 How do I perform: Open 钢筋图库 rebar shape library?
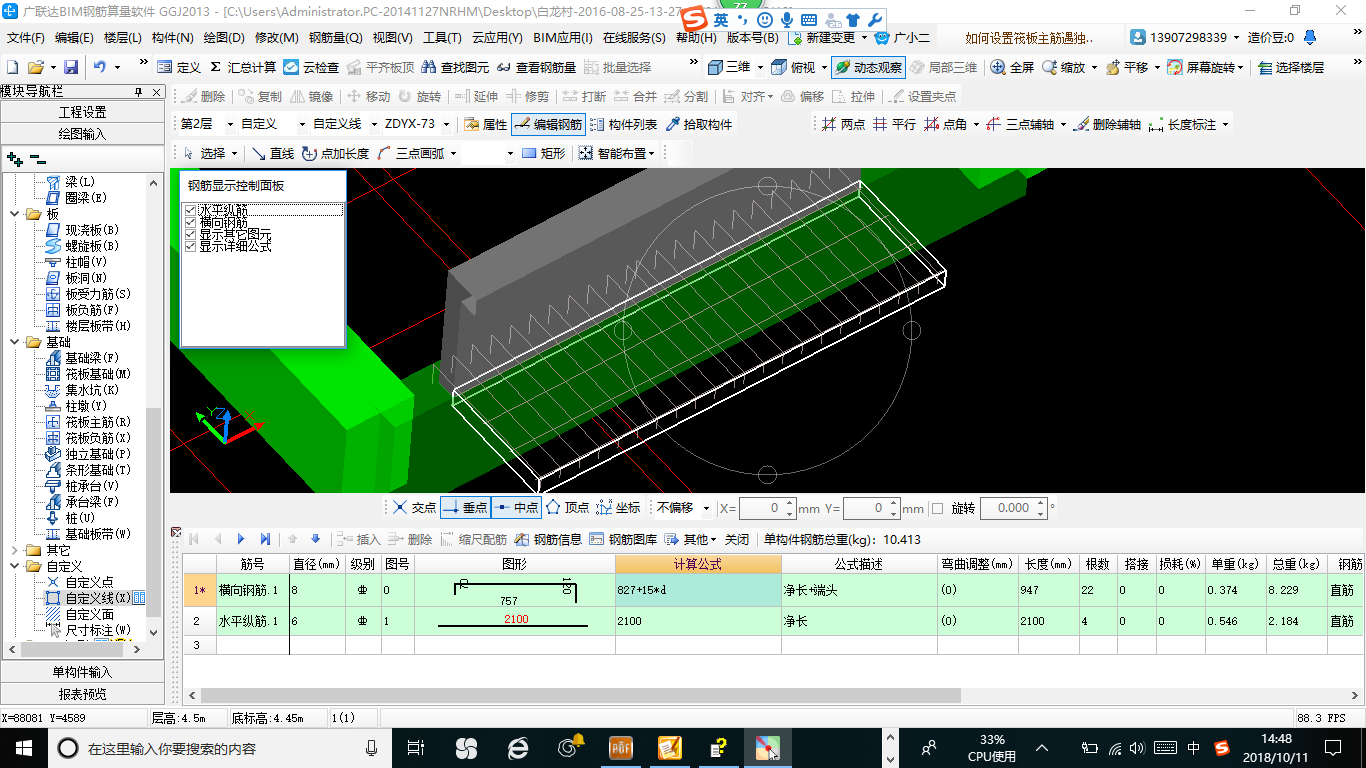[623, 538]
